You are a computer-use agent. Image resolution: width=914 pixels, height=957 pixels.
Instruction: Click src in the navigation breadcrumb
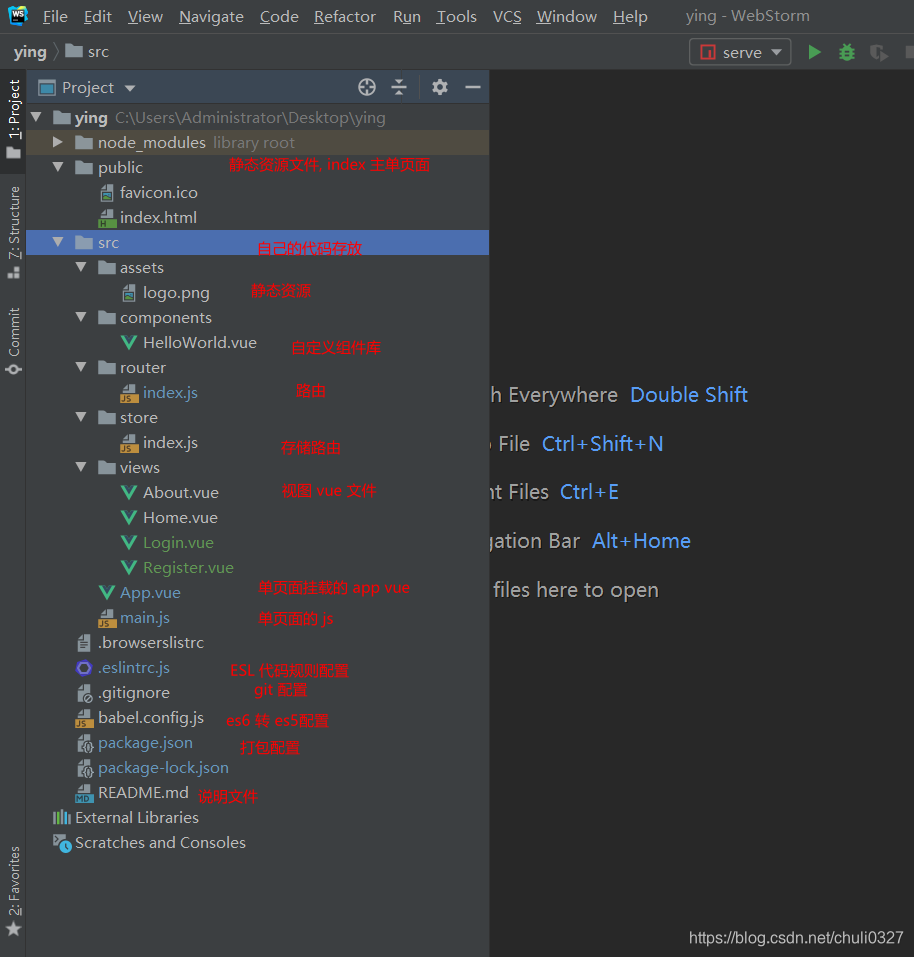pyautogui.click(x=87, y=52)
